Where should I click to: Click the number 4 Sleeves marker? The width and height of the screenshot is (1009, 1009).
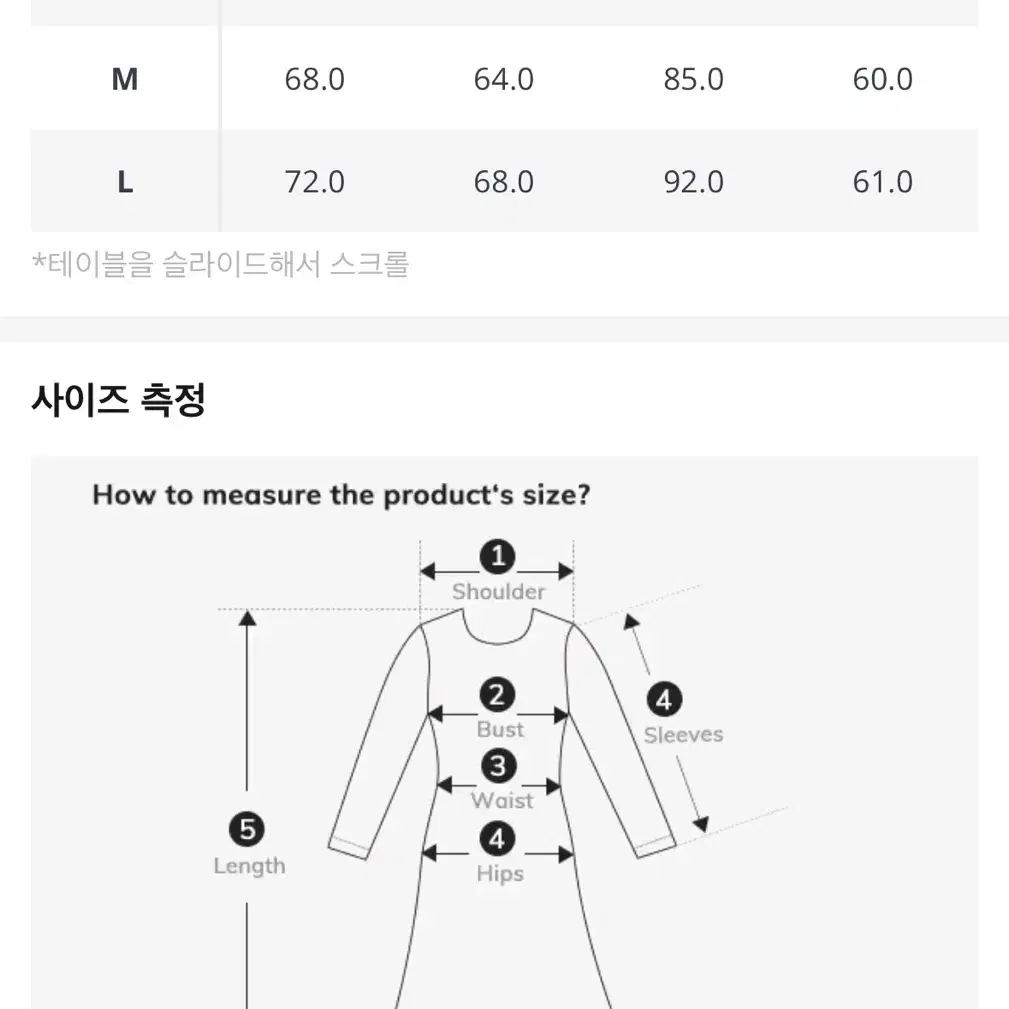pyautogui.click(x=664, y=699)
